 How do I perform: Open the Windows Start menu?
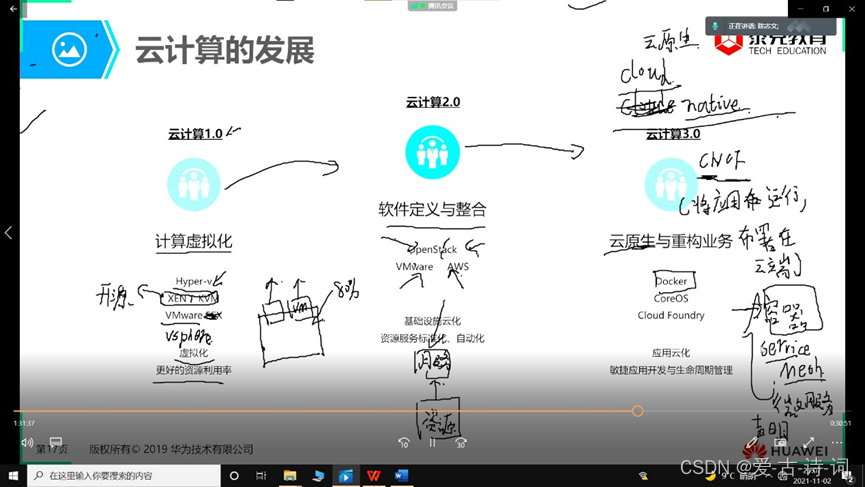pos(13,475)
